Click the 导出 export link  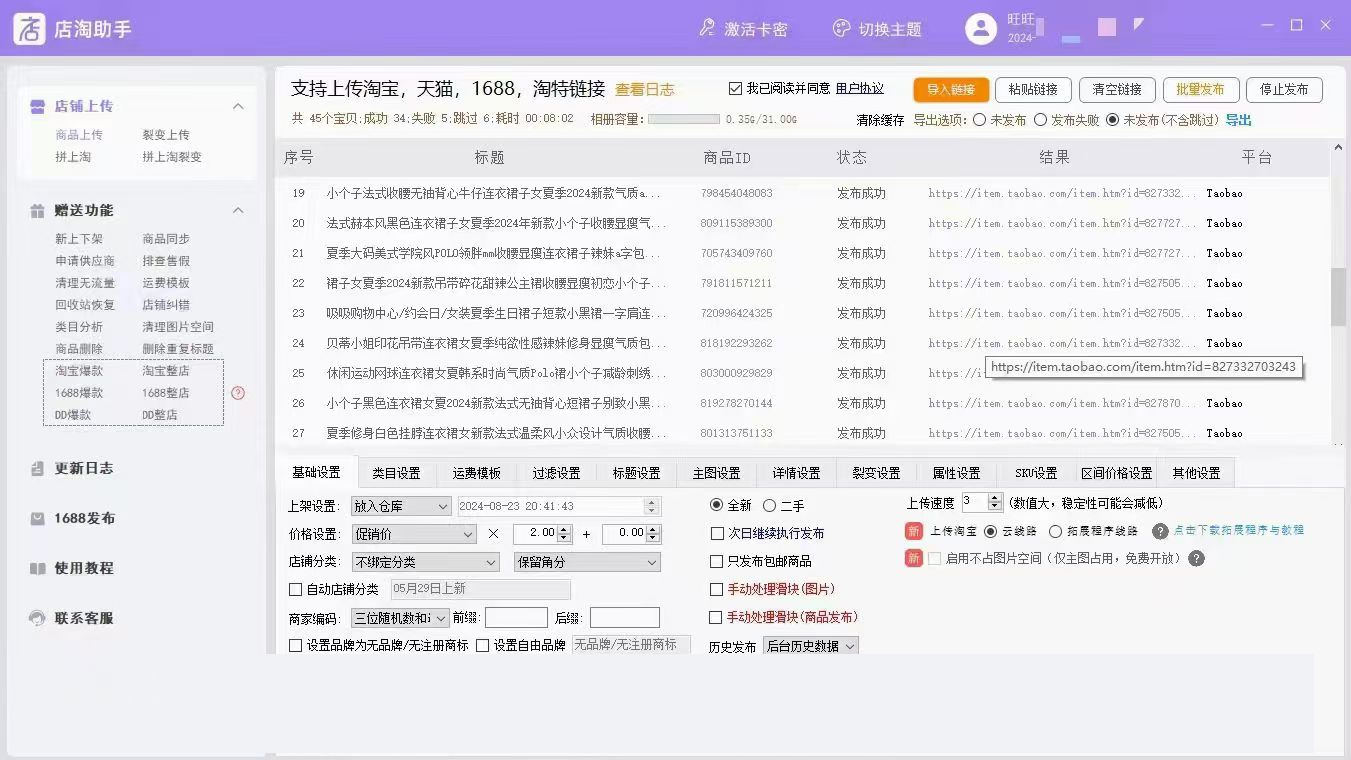[1238, 120]
